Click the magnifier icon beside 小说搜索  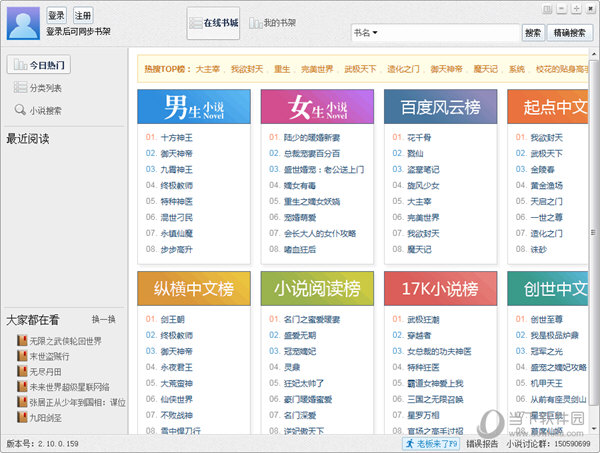pyautogui.click(x=20, y=110)
